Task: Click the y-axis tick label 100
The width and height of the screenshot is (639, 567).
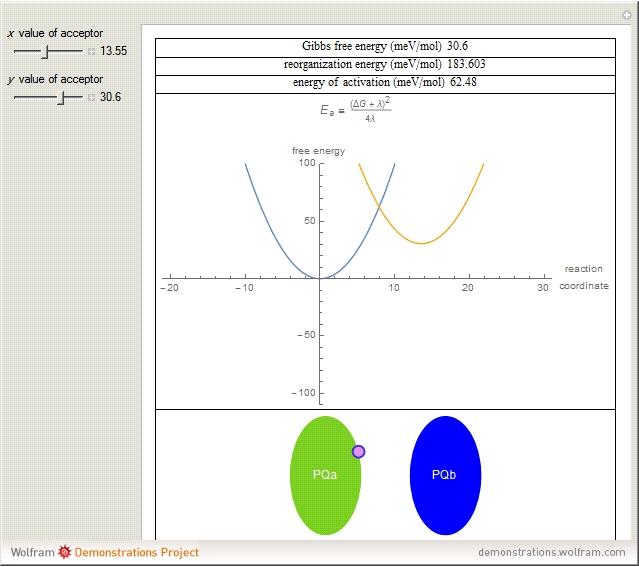Action: pyautogui.click(x=307, y=163)
